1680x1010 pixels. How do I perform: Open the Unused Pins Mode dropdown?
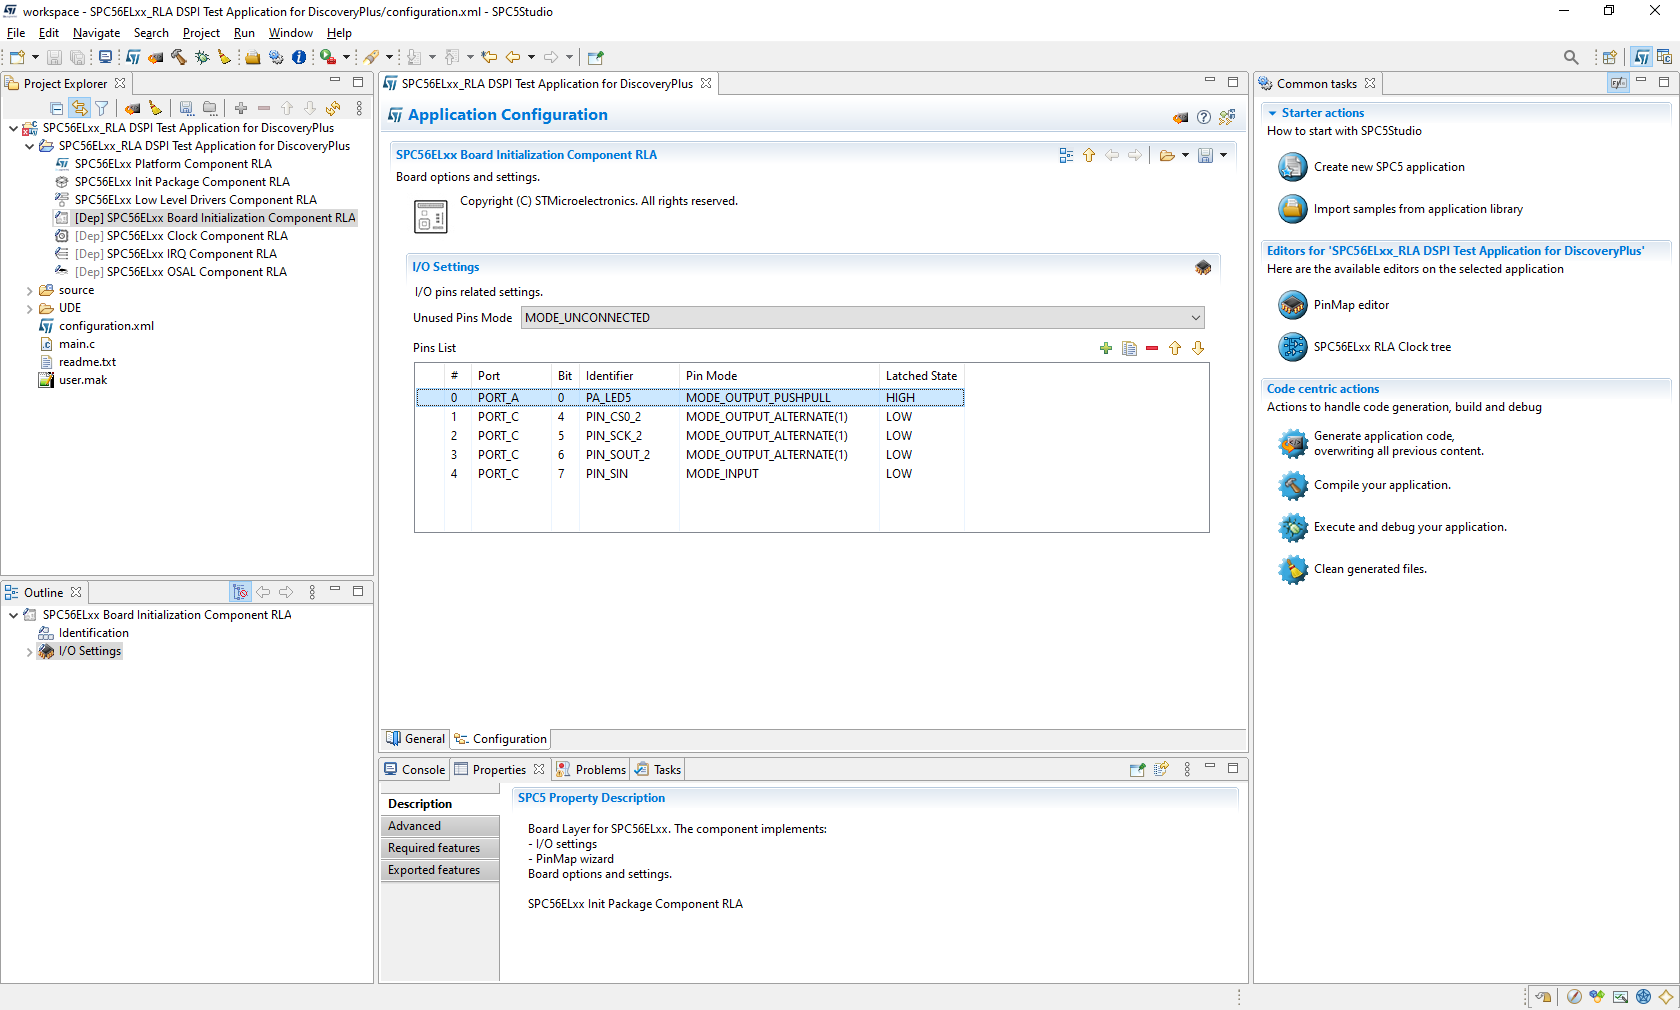click(1196, 317)
